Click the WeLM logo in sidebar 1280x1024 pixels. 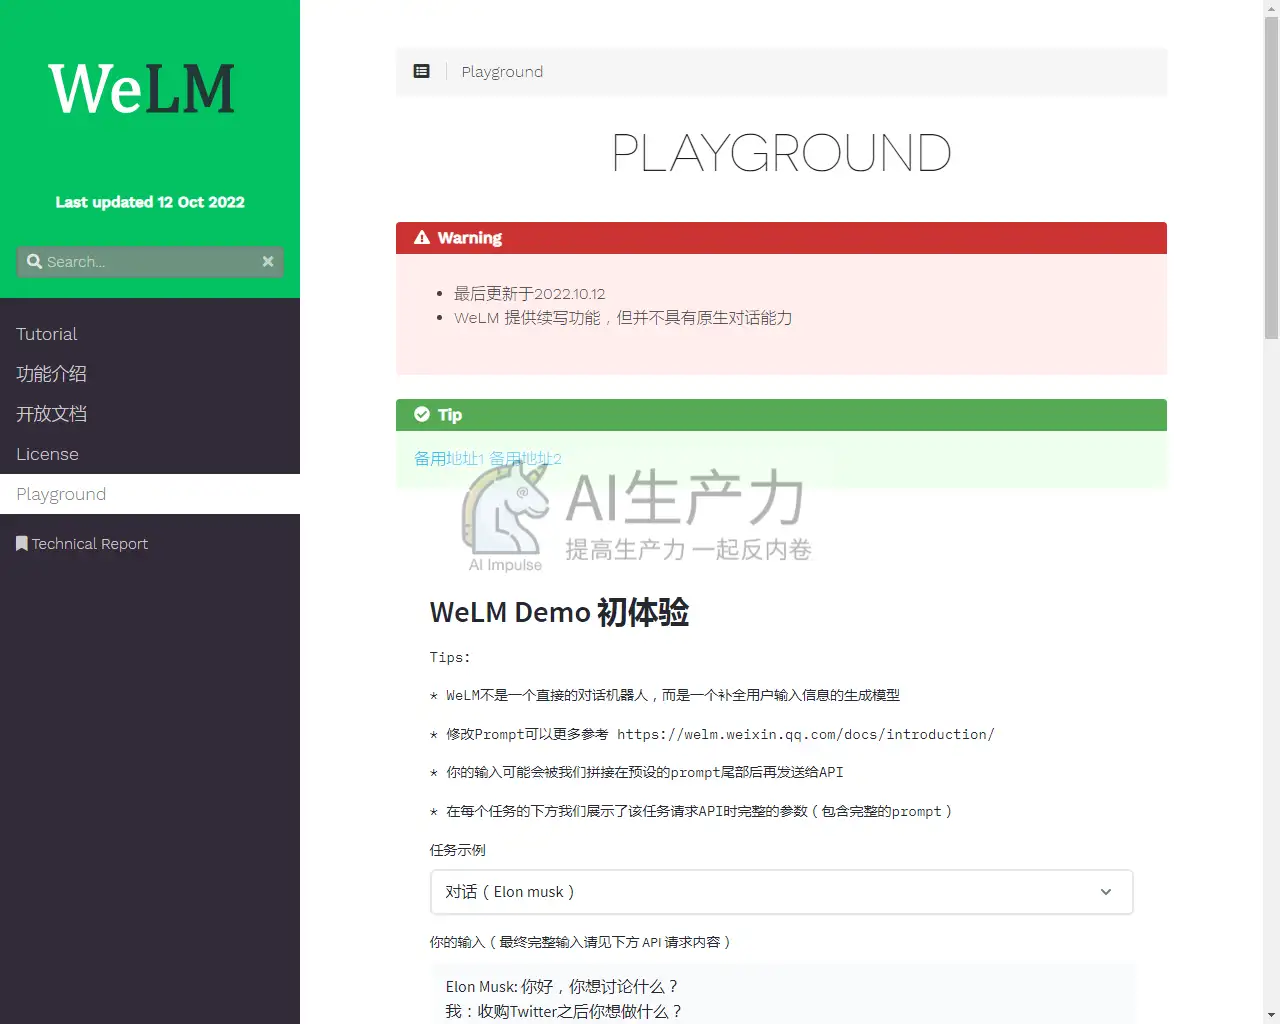click(141, 88)
